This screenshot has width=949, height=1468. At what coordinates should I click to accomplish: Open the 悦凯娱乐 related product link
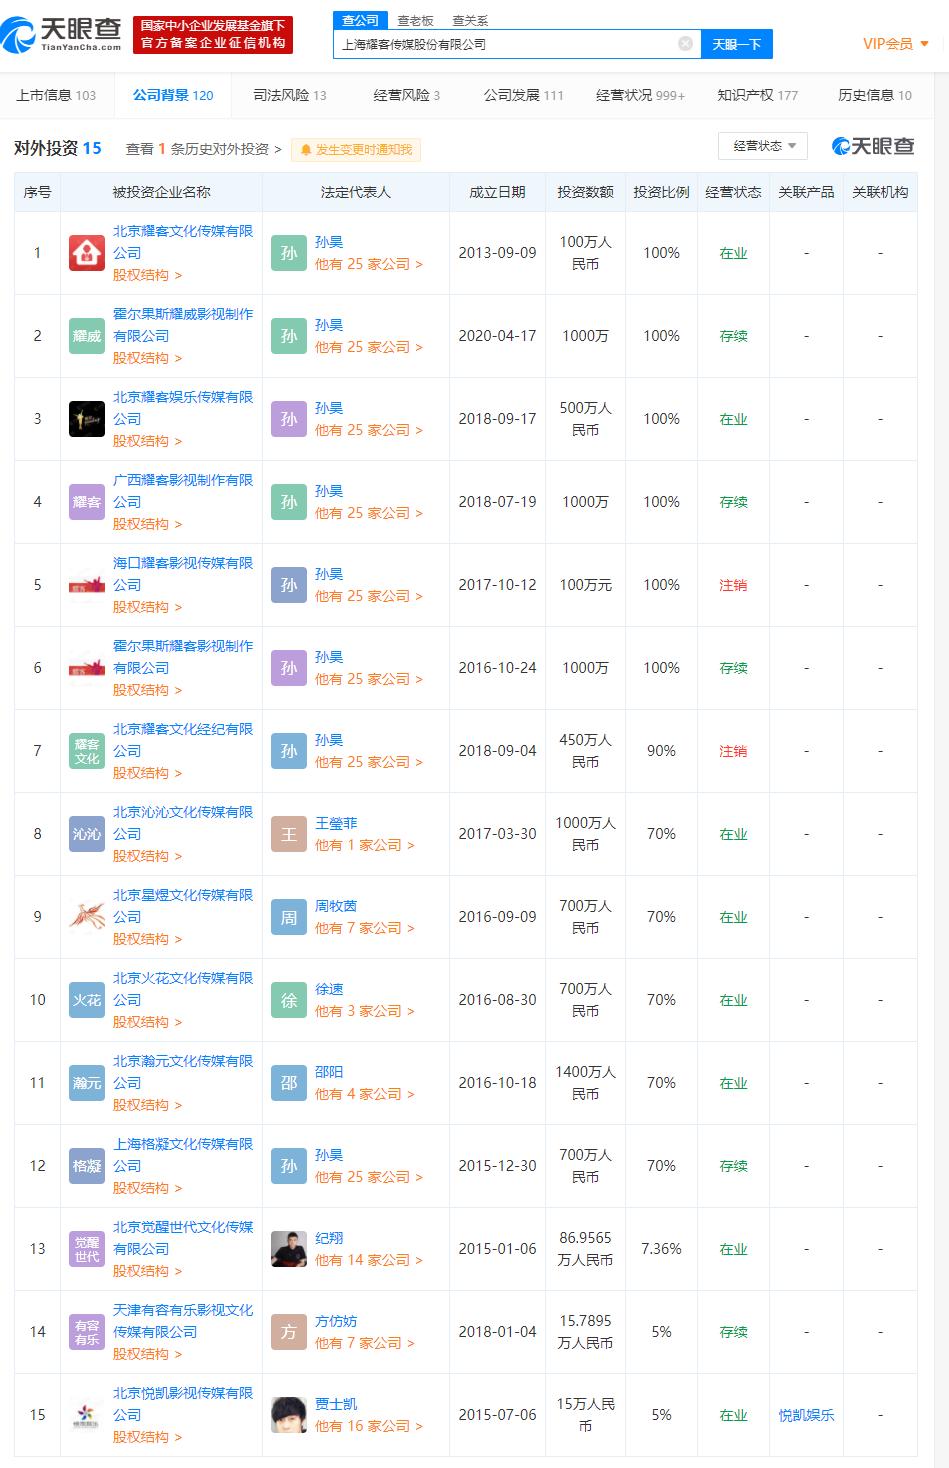(806, 1415)
